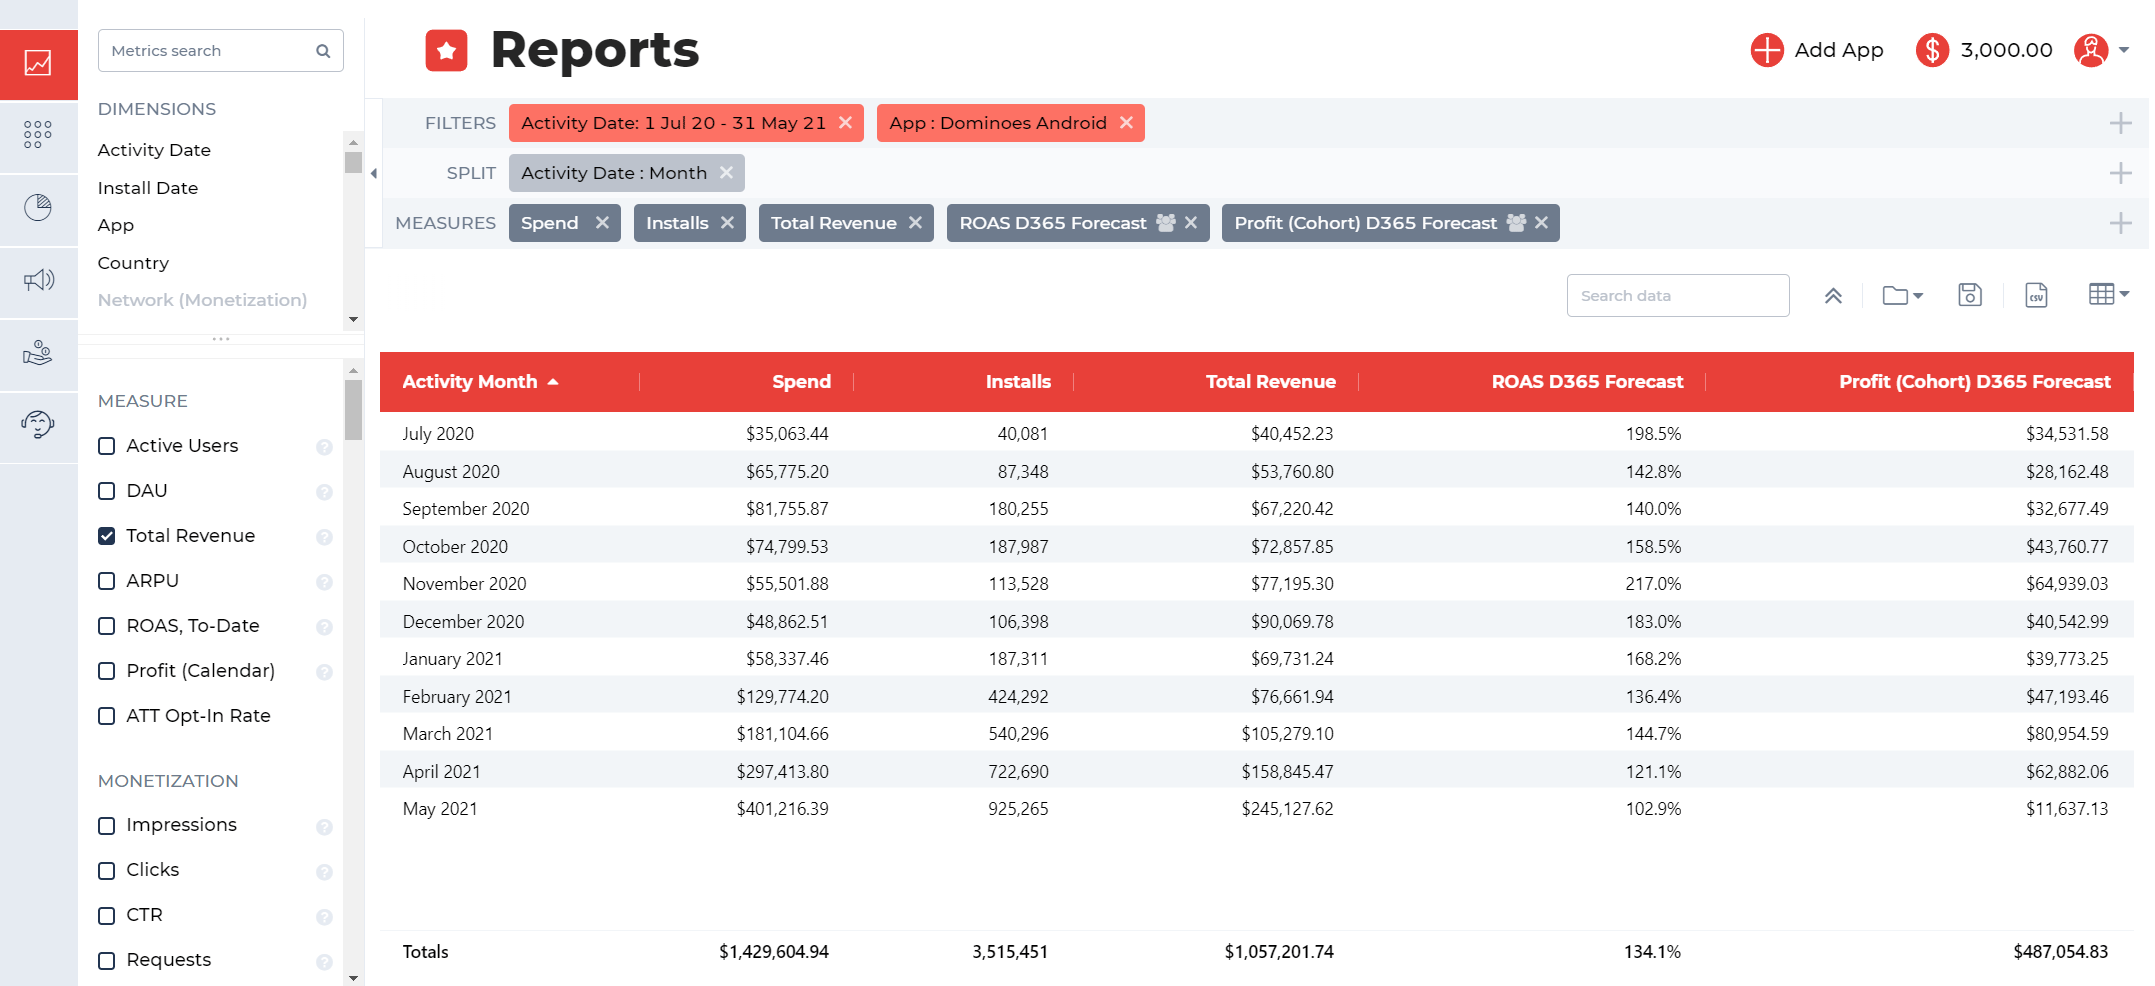Open the folder reports dropdown
Viewport: 2155px width, 986px height.
coord(1902,295)
